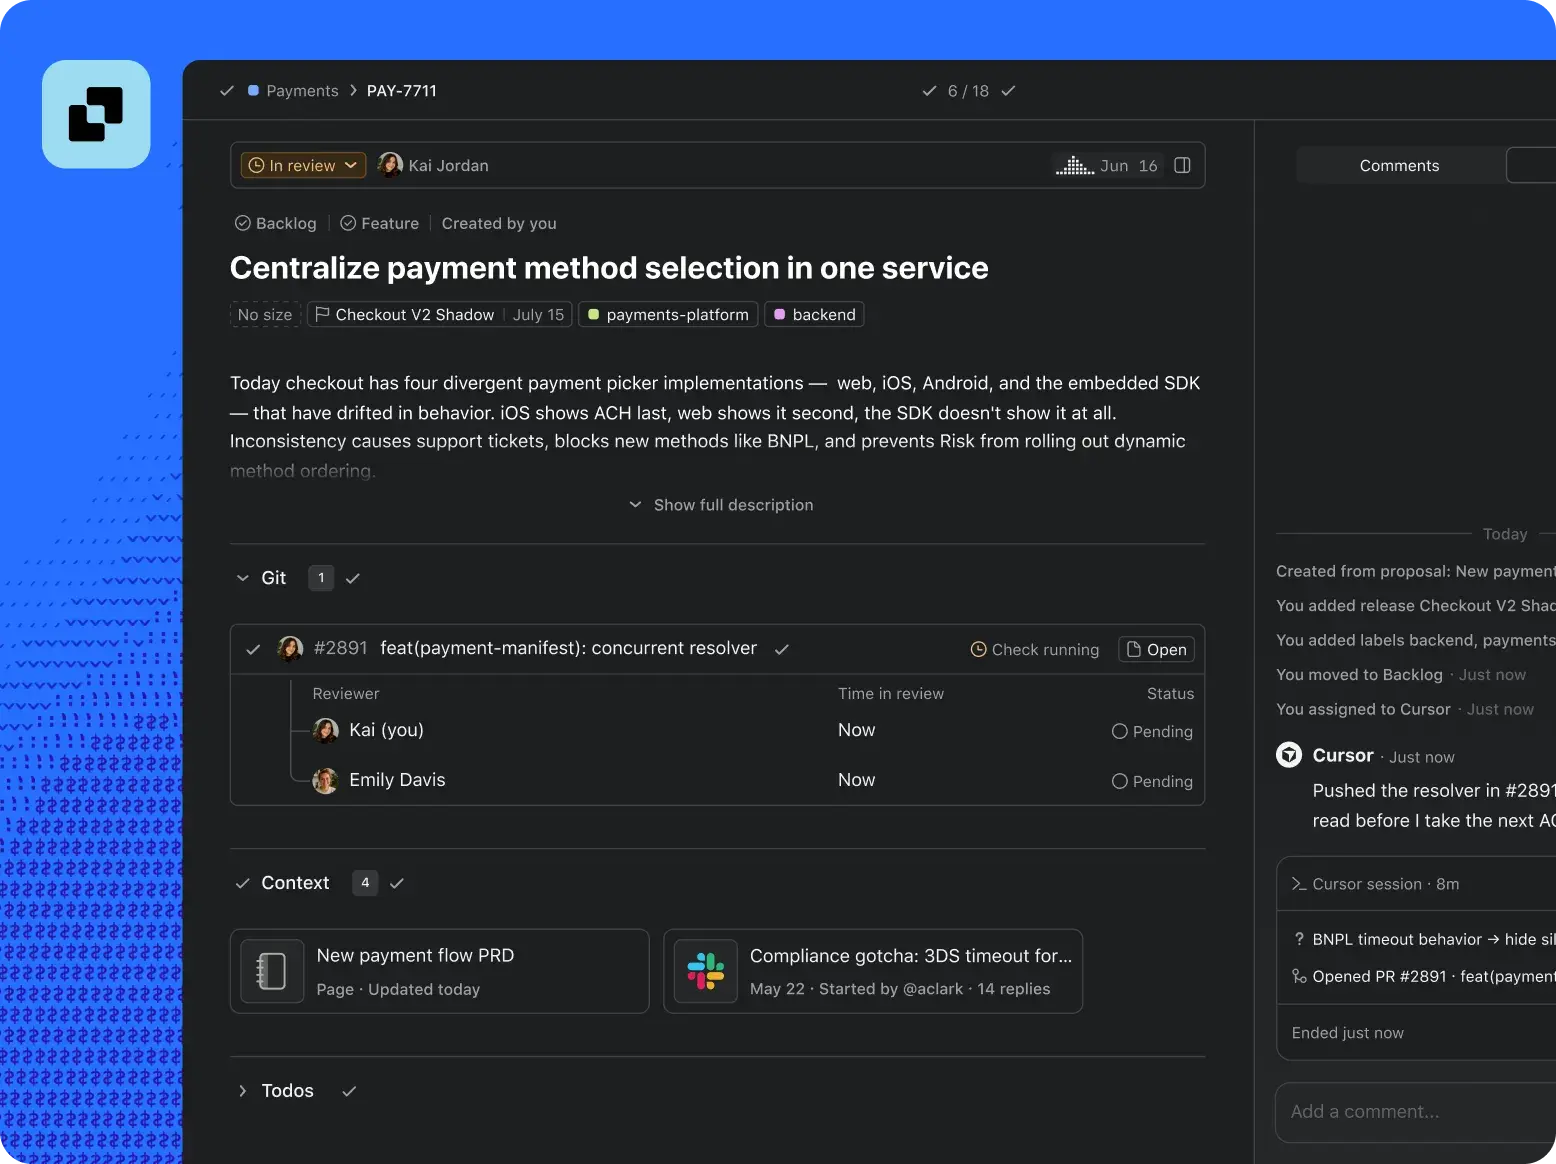Click the checkmark next to Git badge
1556x1164 pixels.
(353, 578)
